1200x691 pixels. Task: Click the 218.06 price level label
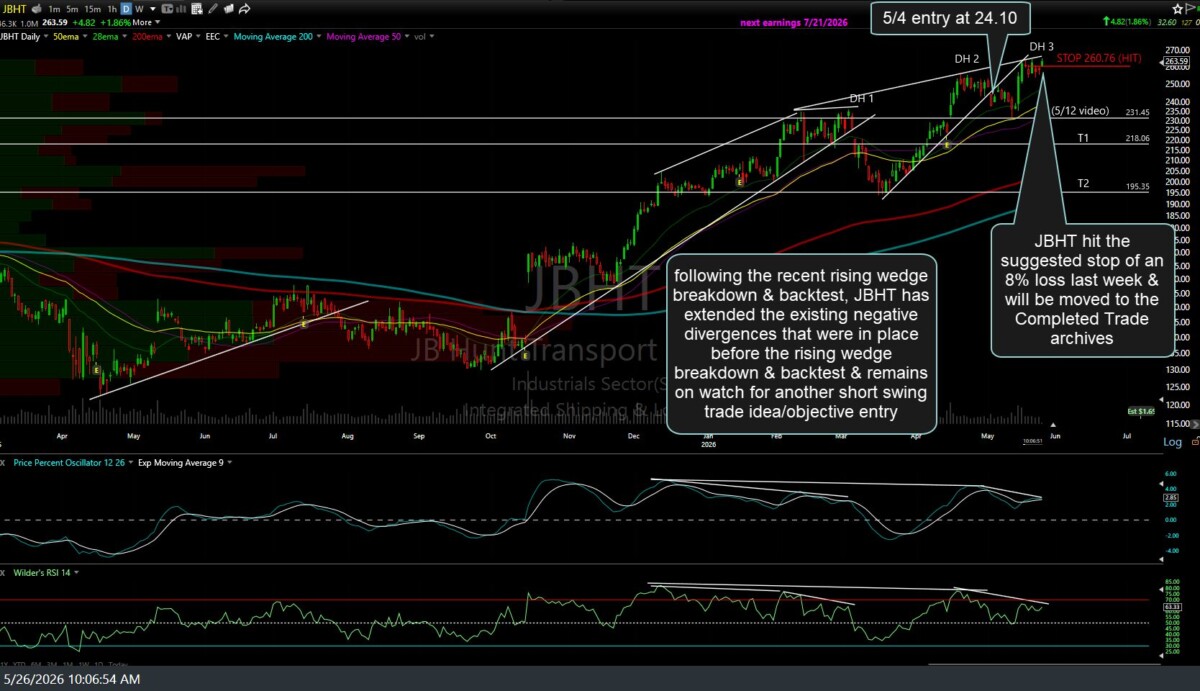pyautogui.click(x=1137, y=139)
